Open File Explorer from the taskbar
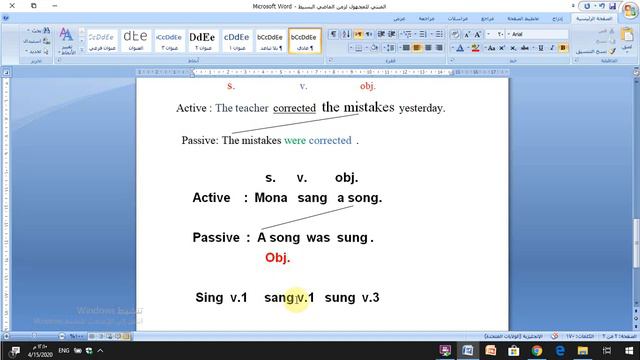 (582, 351)
